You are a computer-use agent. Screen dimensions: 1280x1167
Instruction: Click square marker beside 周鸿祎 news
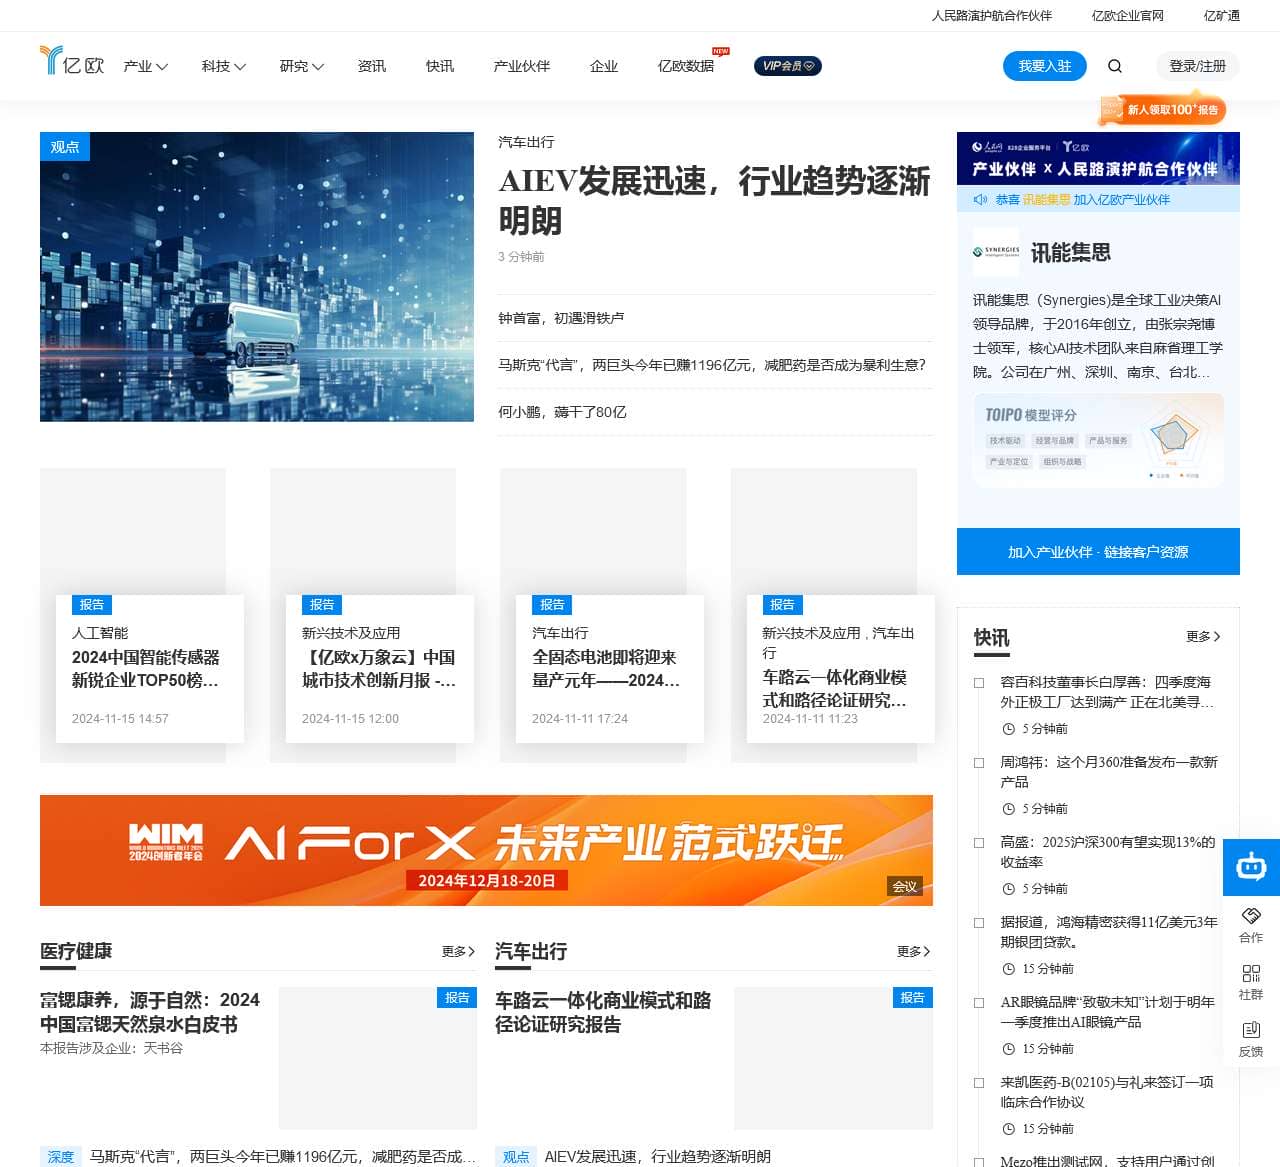[x=980, y=763]
